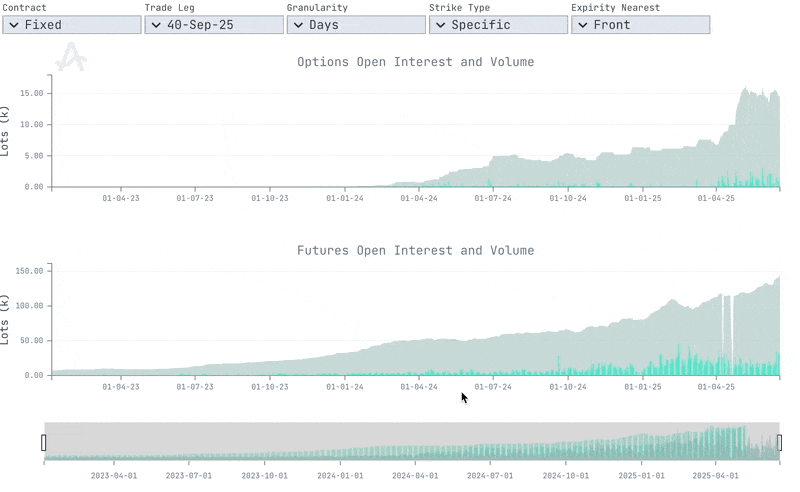This screenshot has height=492, width=800.
Task: Open the Contract dropdown showing Fixed
Action: coord(71,25)
